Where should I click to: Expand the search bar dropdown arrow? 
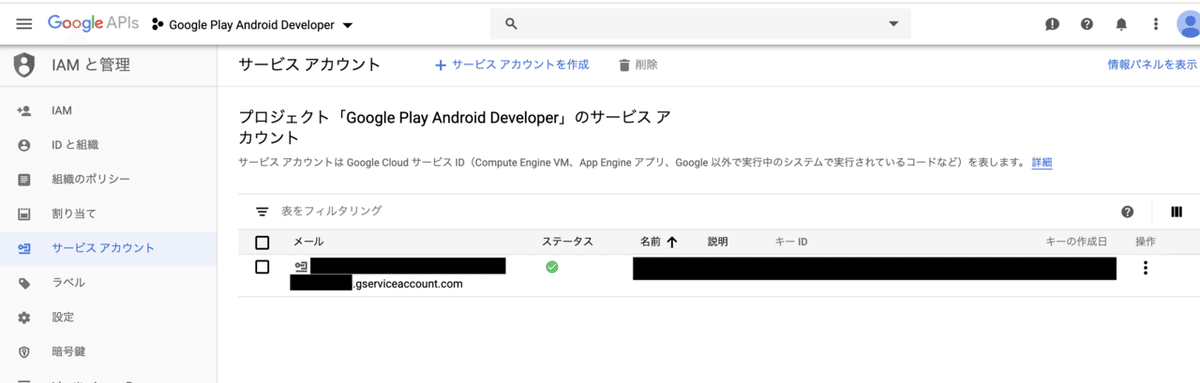pos(893,23)
